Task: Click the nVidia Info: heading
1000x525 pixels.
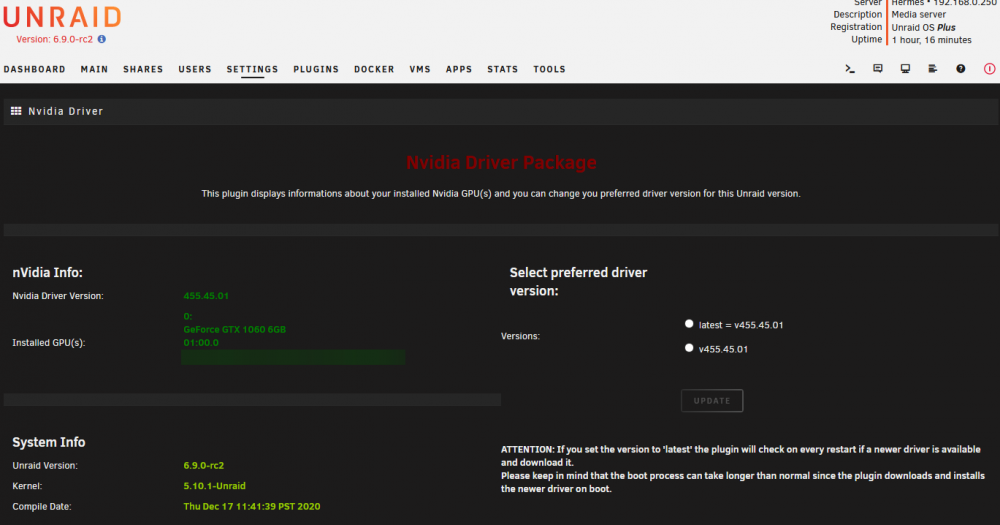Action: point(48,272)
